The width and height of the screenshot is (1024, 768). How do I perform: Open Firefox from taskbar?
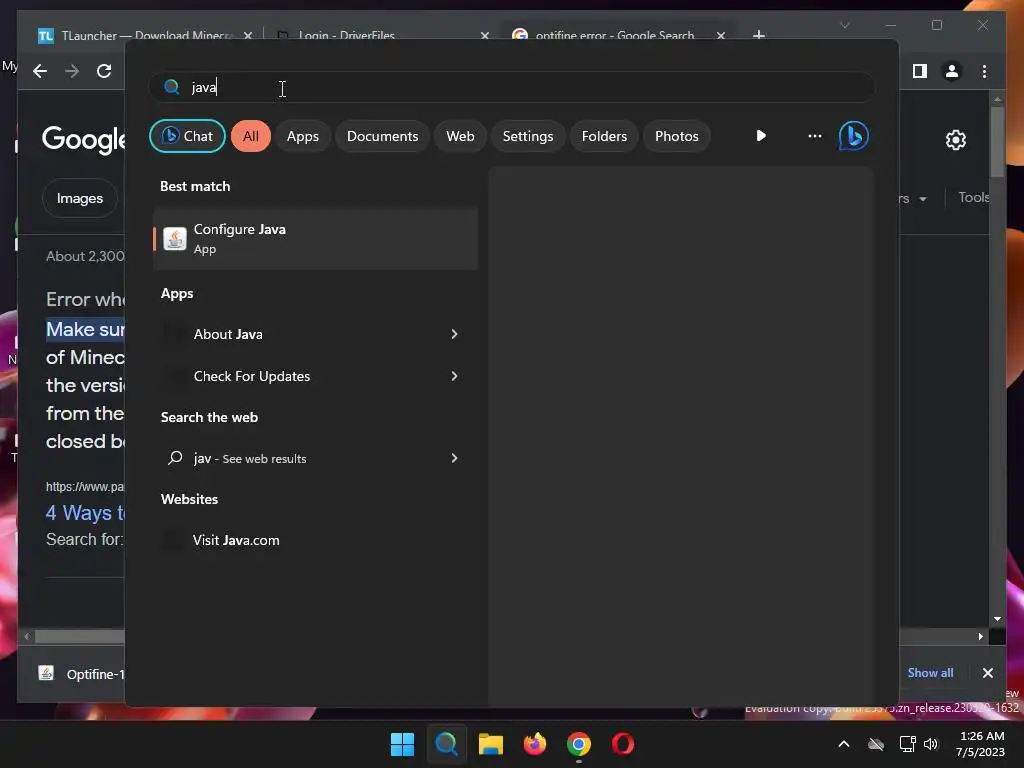coord(535,744)
